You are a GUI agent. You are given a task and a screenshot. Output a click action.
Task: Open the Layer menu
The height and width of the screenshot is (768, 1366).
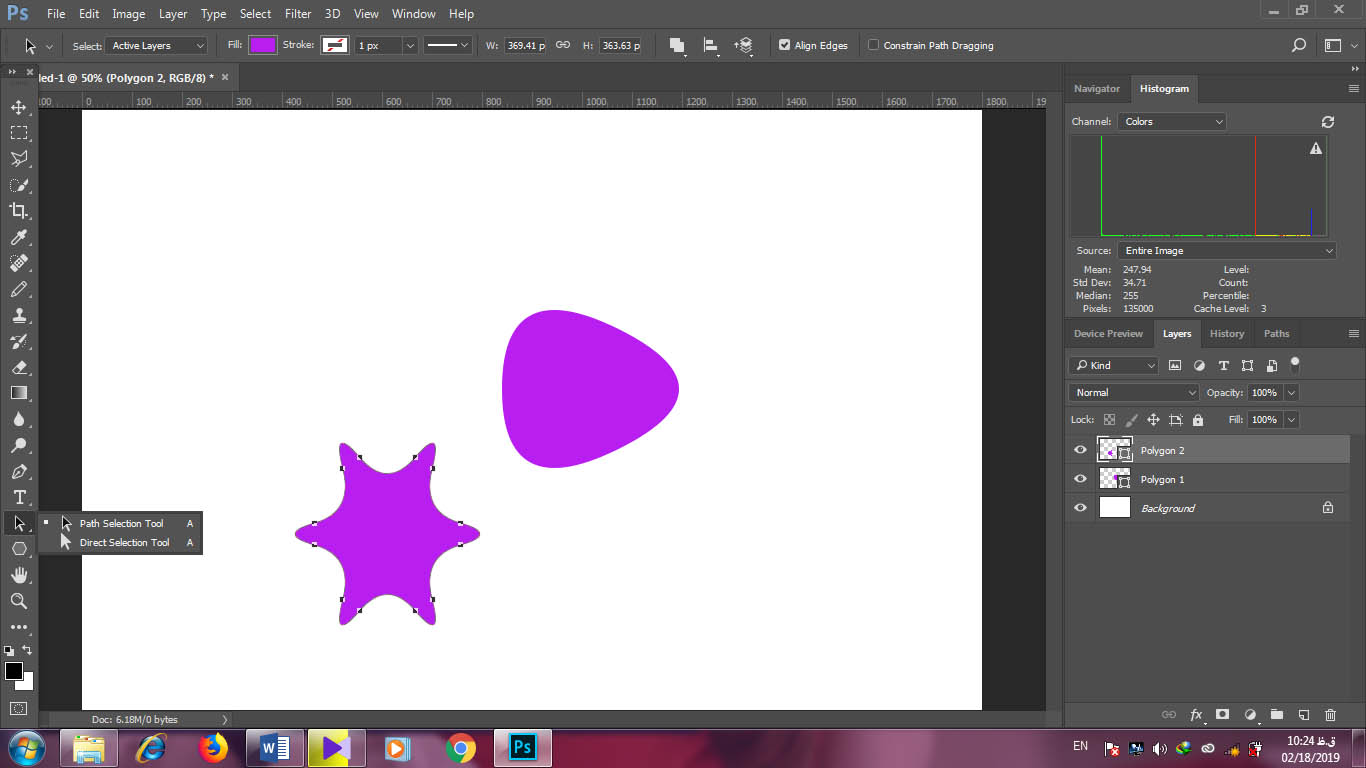[x=173, y=14]
